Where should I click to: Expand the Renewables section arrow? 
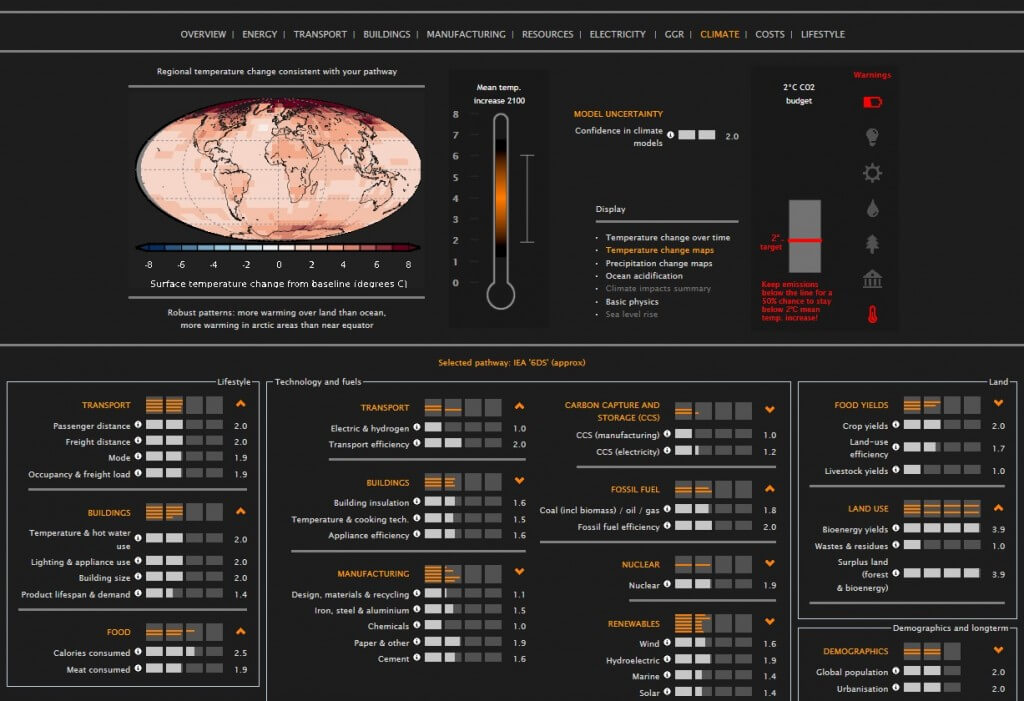click(x=769, y=623)
